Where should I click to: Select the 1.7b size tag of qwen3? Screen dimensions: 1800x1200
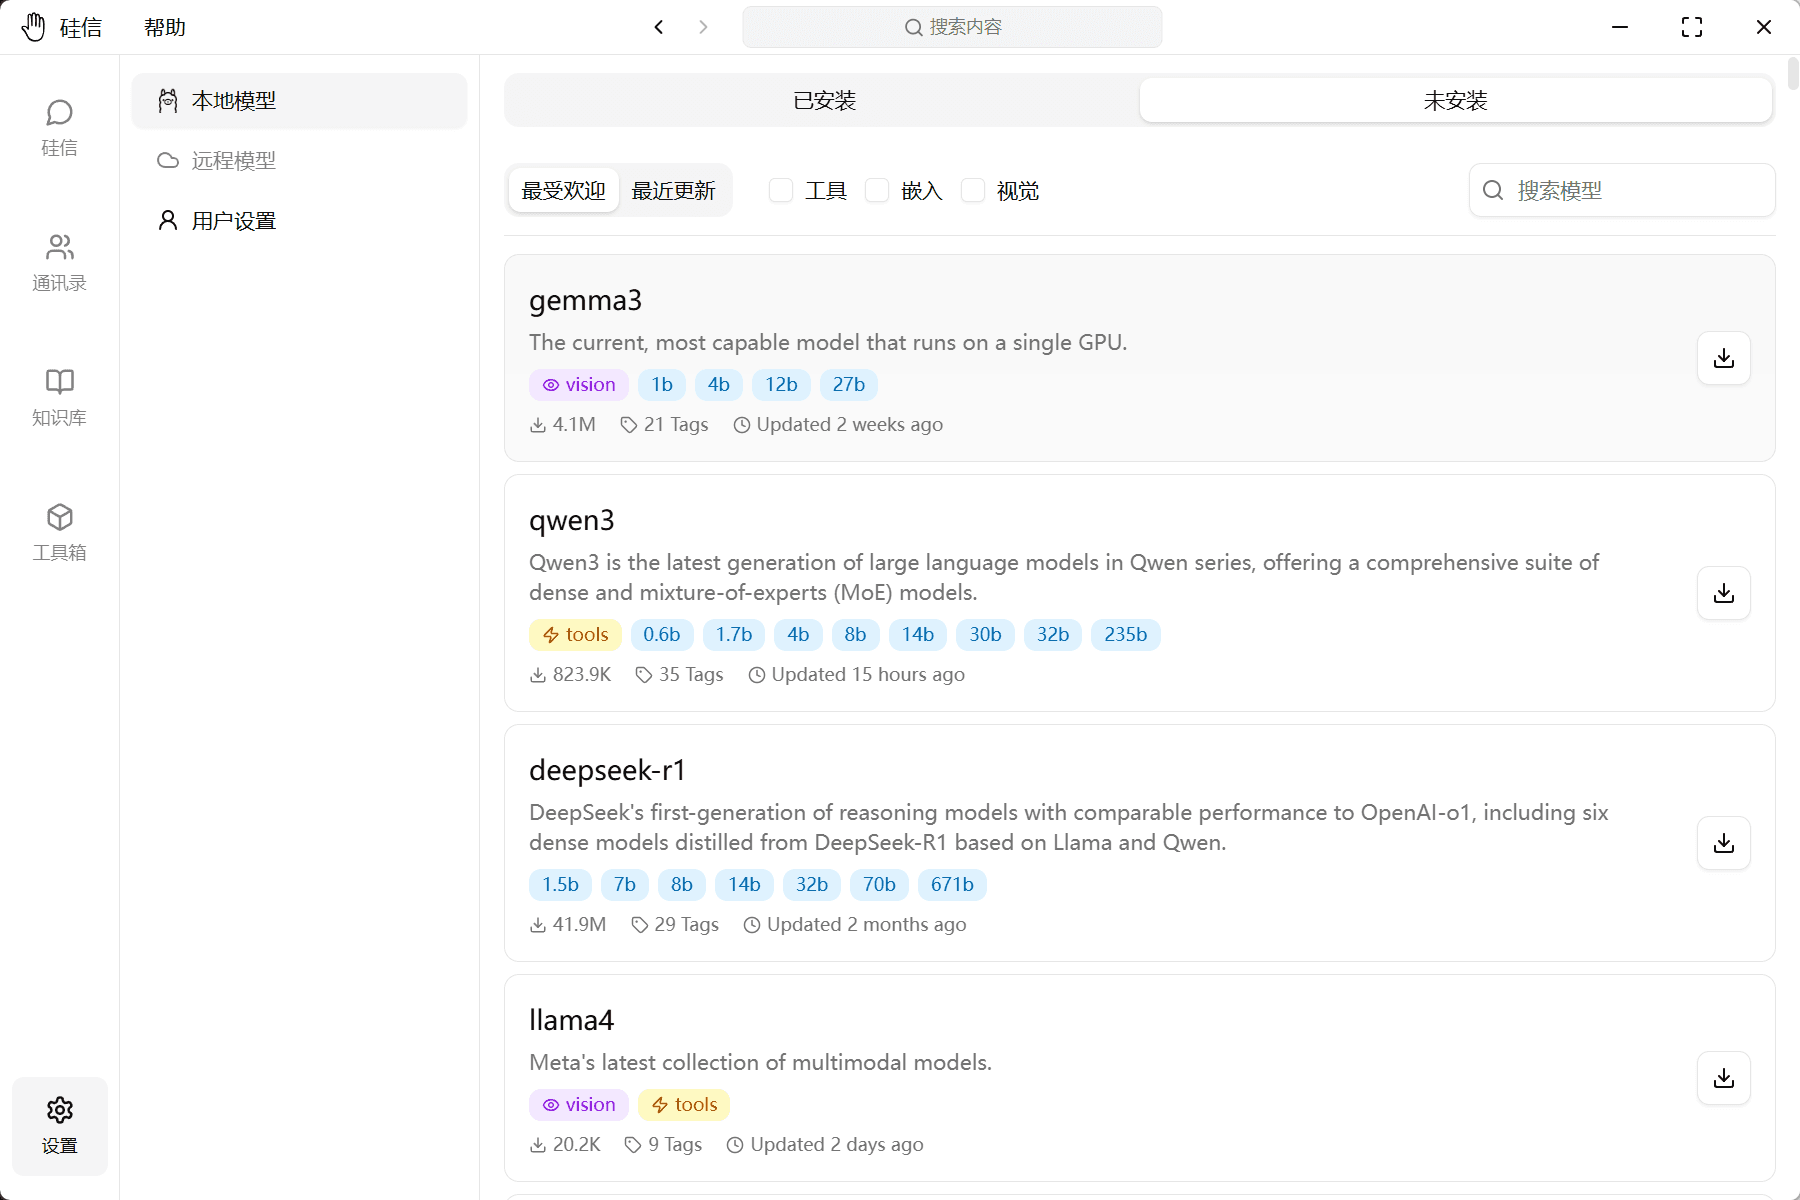click(x=734, y=635)
